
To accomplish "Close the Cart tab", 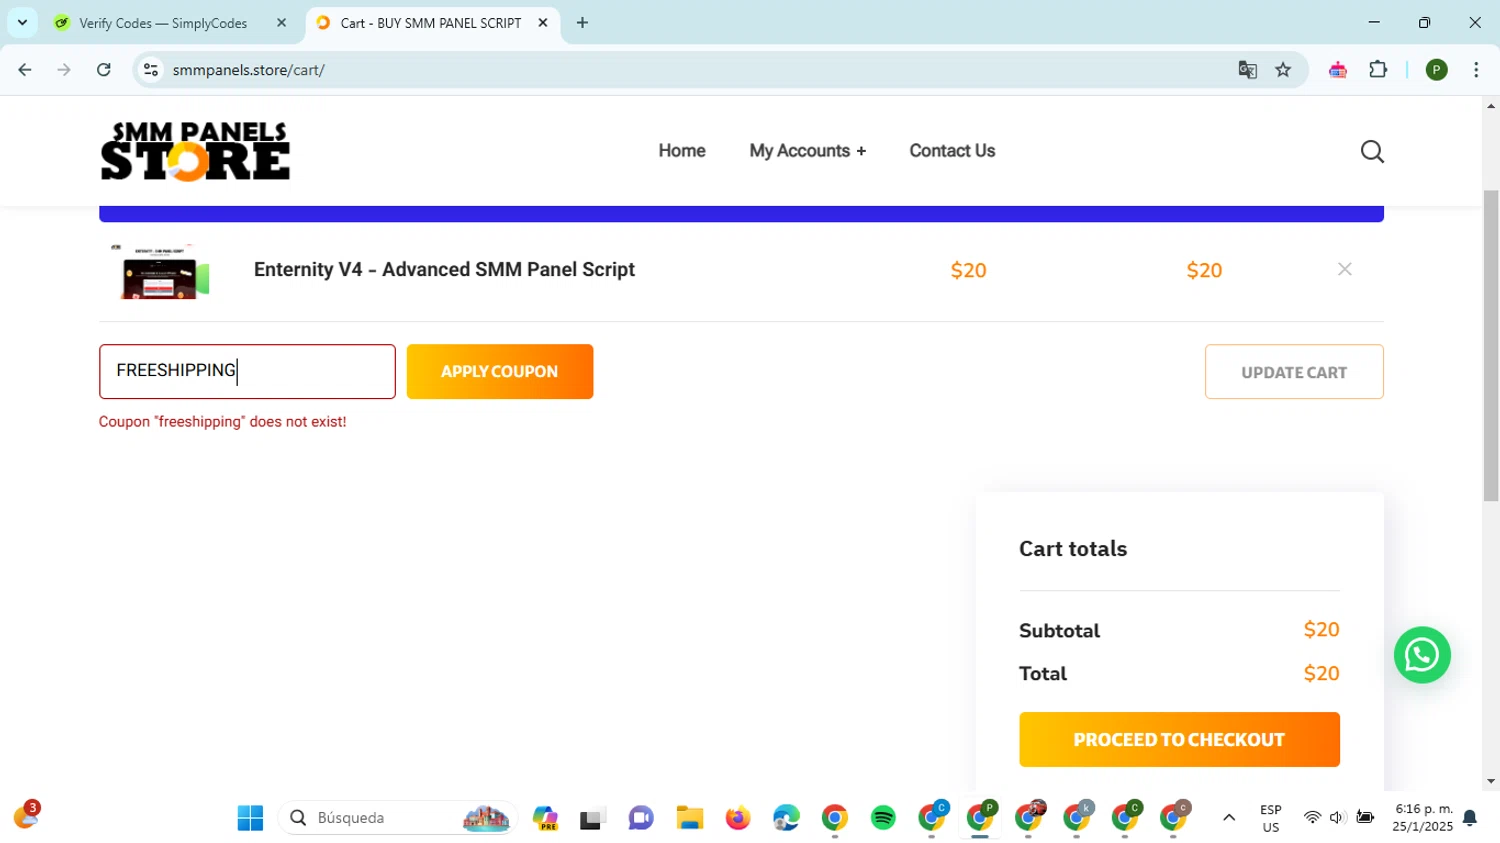I will (x=543, y=22).
